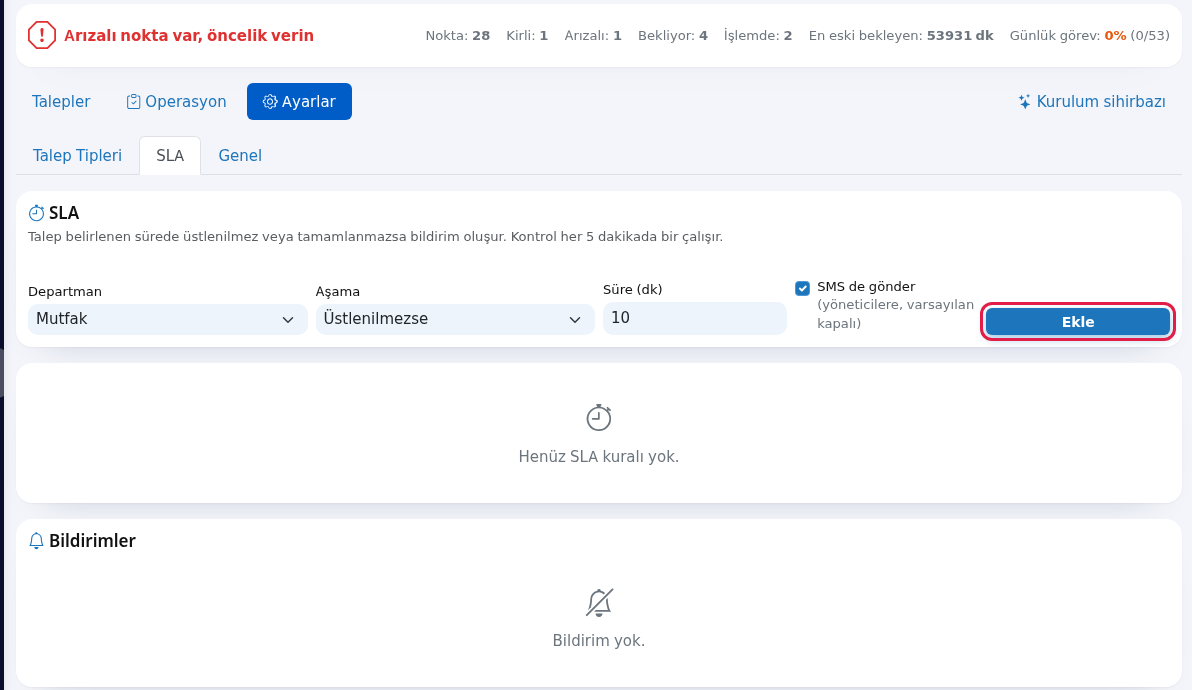Click the stopwatch icon next to SLA heading
The height and width of the screenshot is (690, 1192).
(x=36, y=213)
